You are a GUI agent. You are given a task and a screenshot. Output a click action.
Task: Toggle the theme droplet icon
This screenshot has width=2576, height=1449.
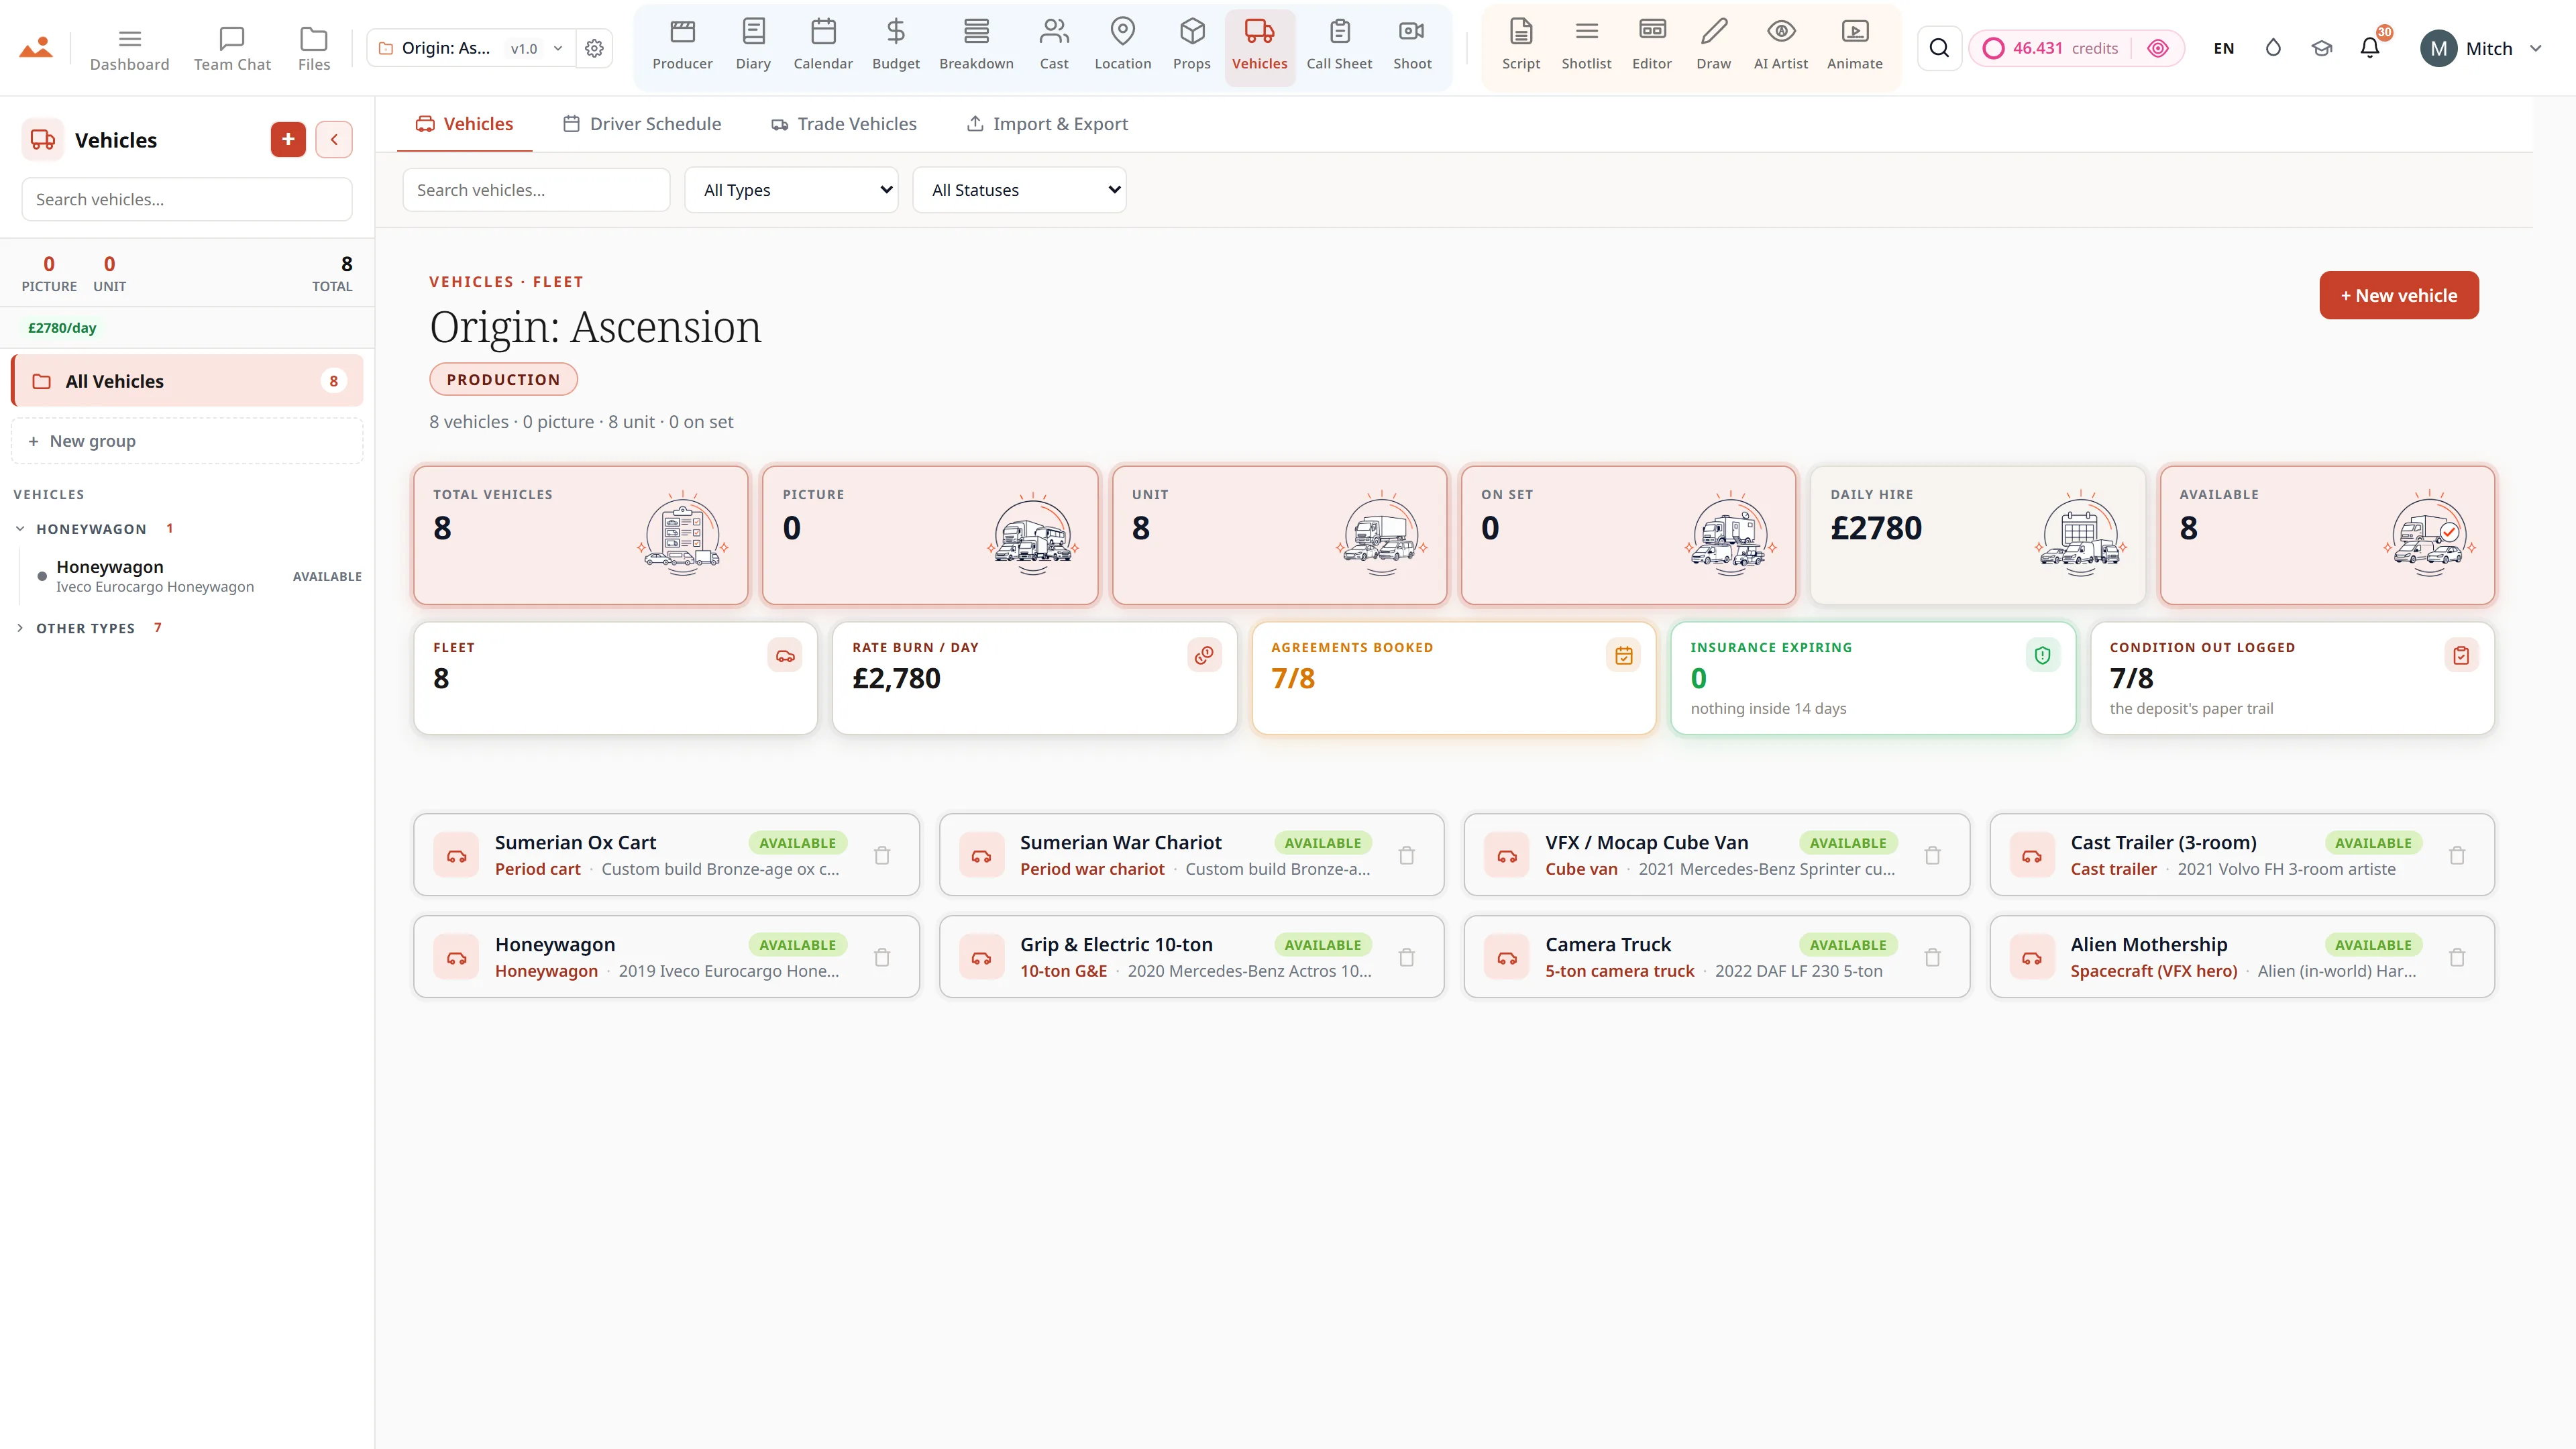2273,48
